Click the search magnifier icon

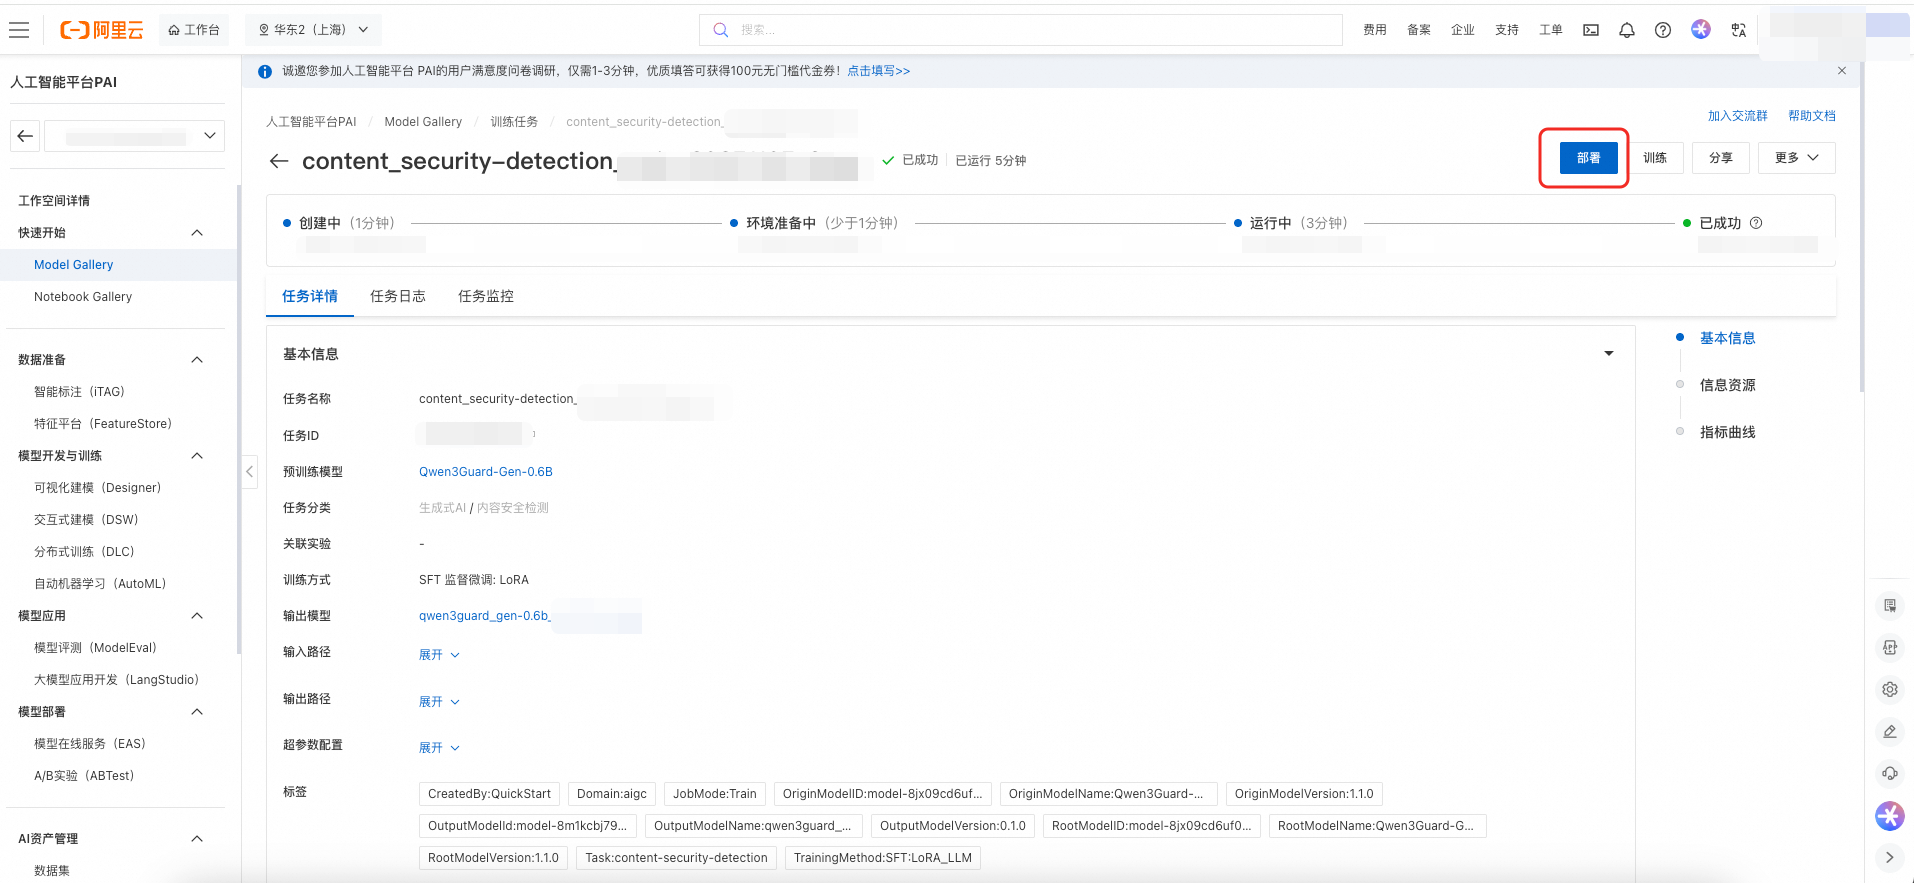(x=720, y=30)
